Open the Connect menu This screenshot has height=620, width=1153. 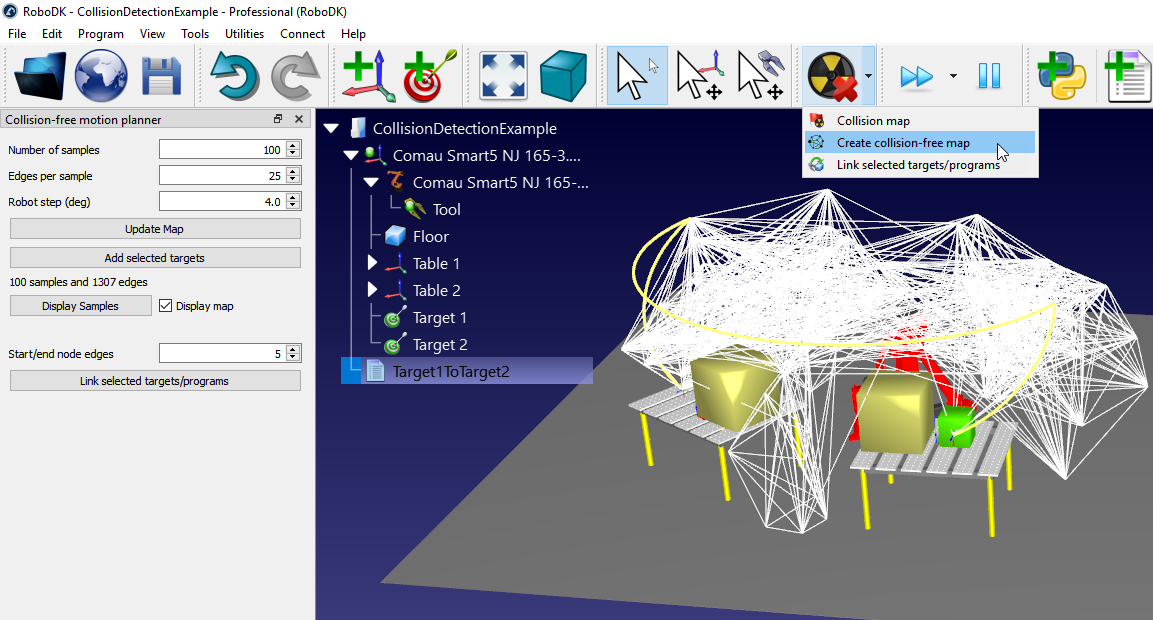(x=302, y=34)
